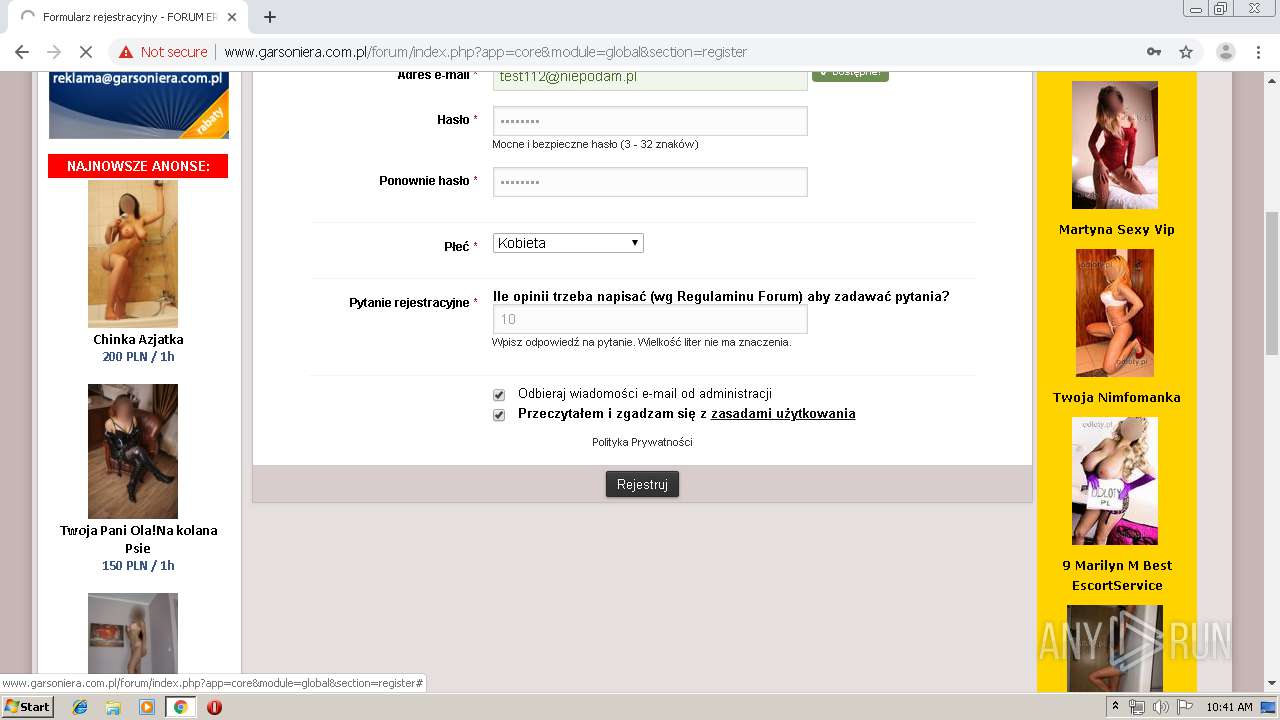Click the Twoja Pani Ola!Na kolana Psie link
This screenshot has width=1280, height=720.
[x=138, y=539]
